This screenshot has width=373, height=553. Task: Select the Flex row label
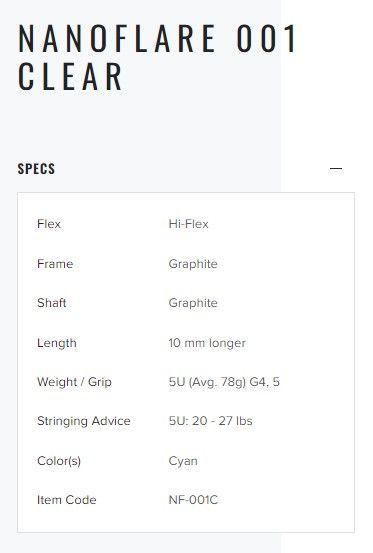(49, 224)
